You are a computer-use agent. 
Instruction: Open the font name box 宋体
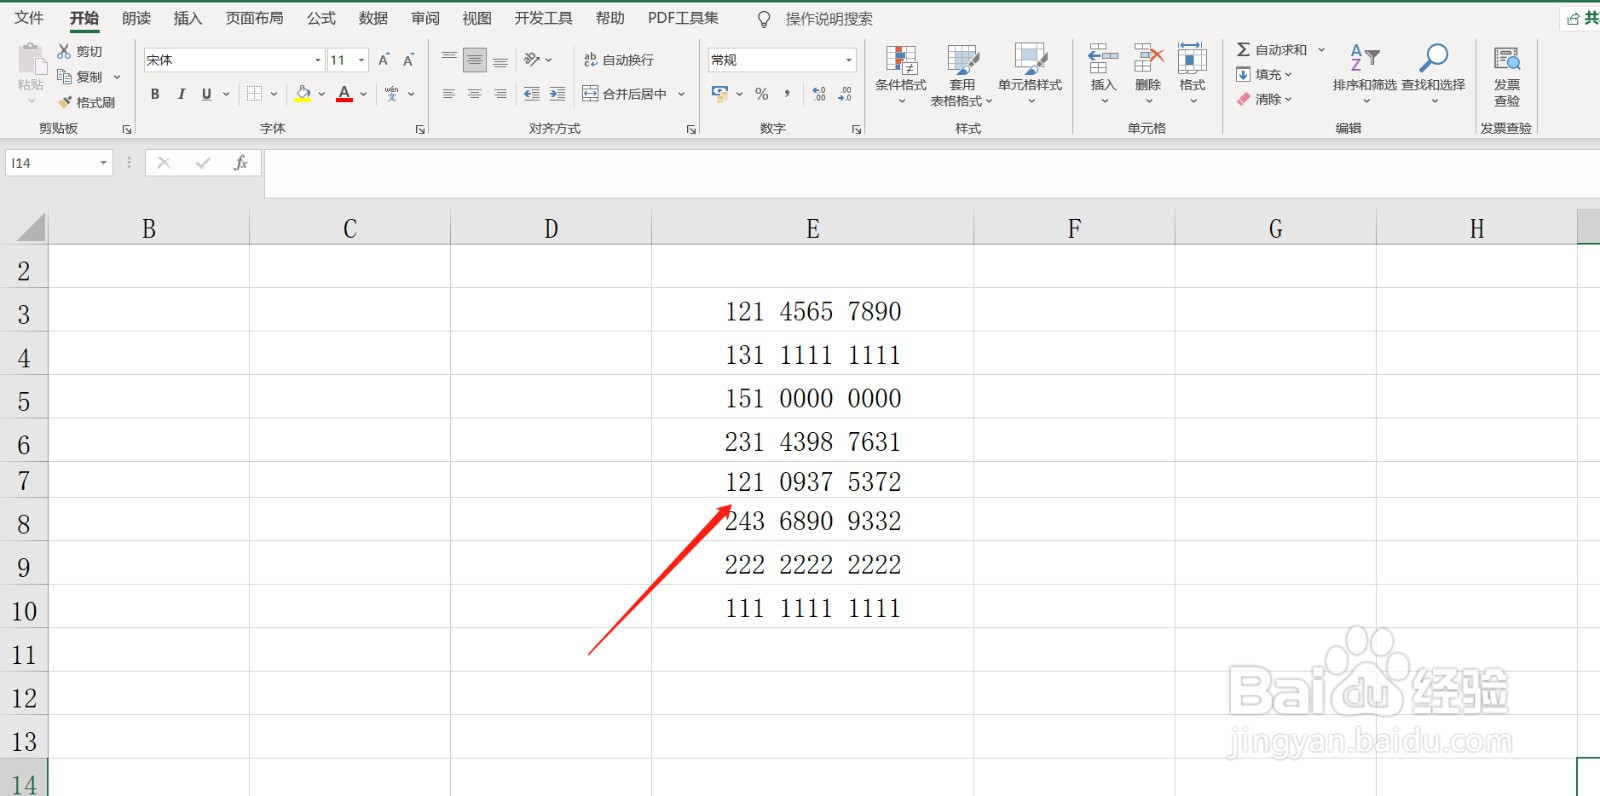click(x=234, y=60)
